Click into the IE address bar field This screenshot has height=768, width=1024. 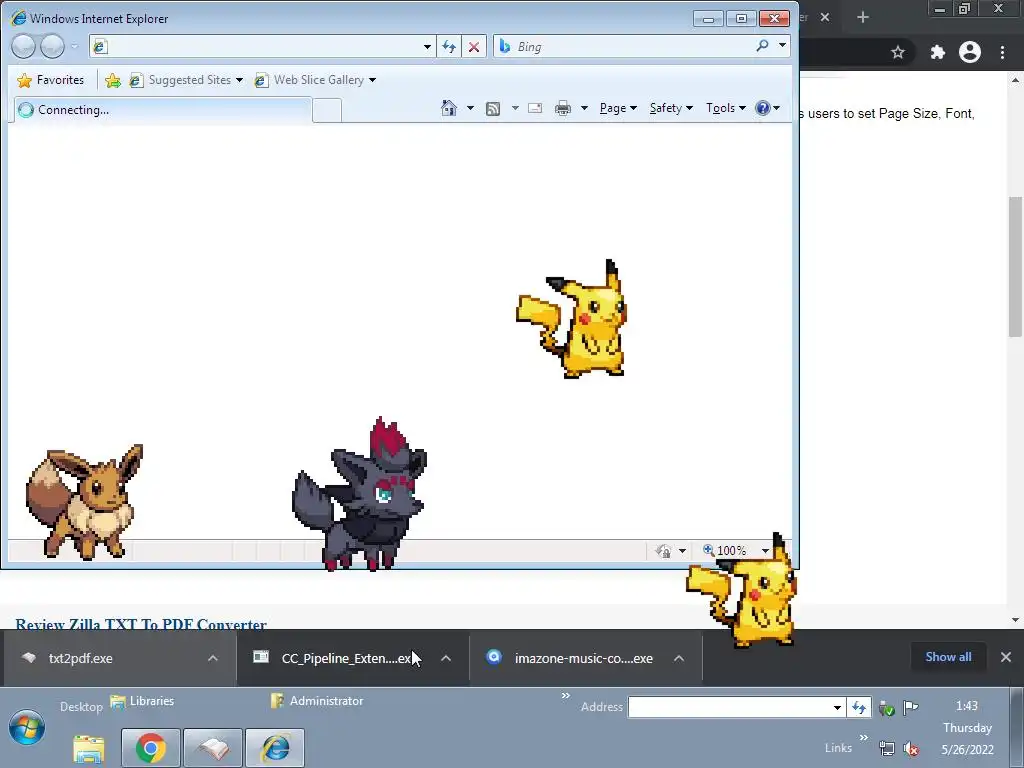[x=261, y=46]
